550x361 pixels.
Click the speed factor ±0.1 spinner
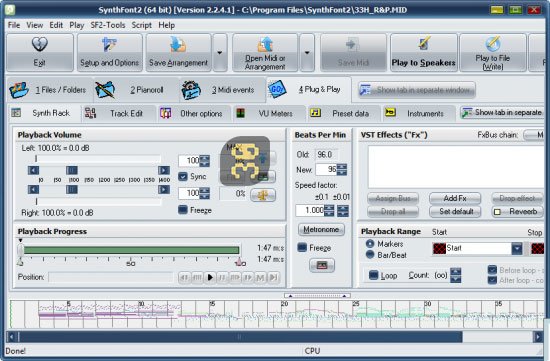pos(329,210)
